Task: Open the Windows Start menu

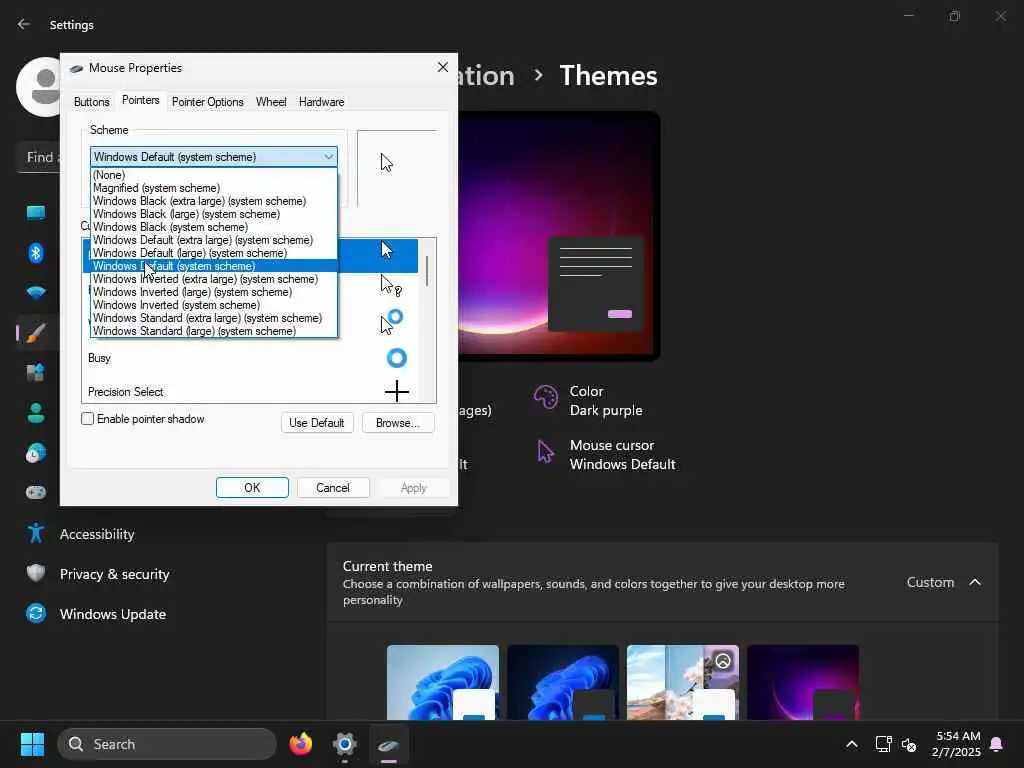Action: pyautogui.click(x=32, y=744)
